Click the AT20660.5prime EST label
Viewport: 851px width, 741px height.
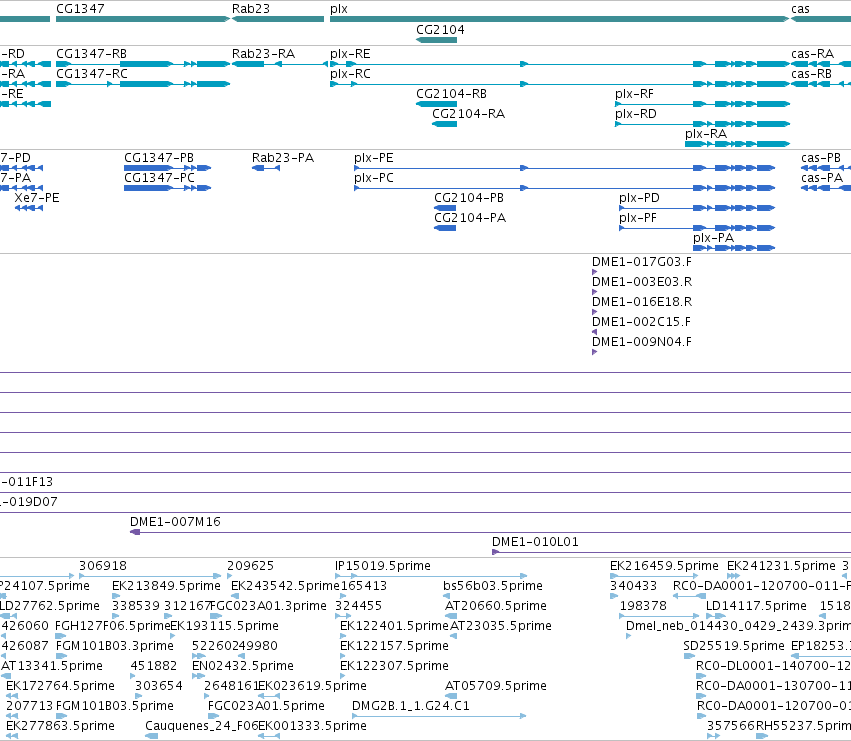click(x=496, y=606)
